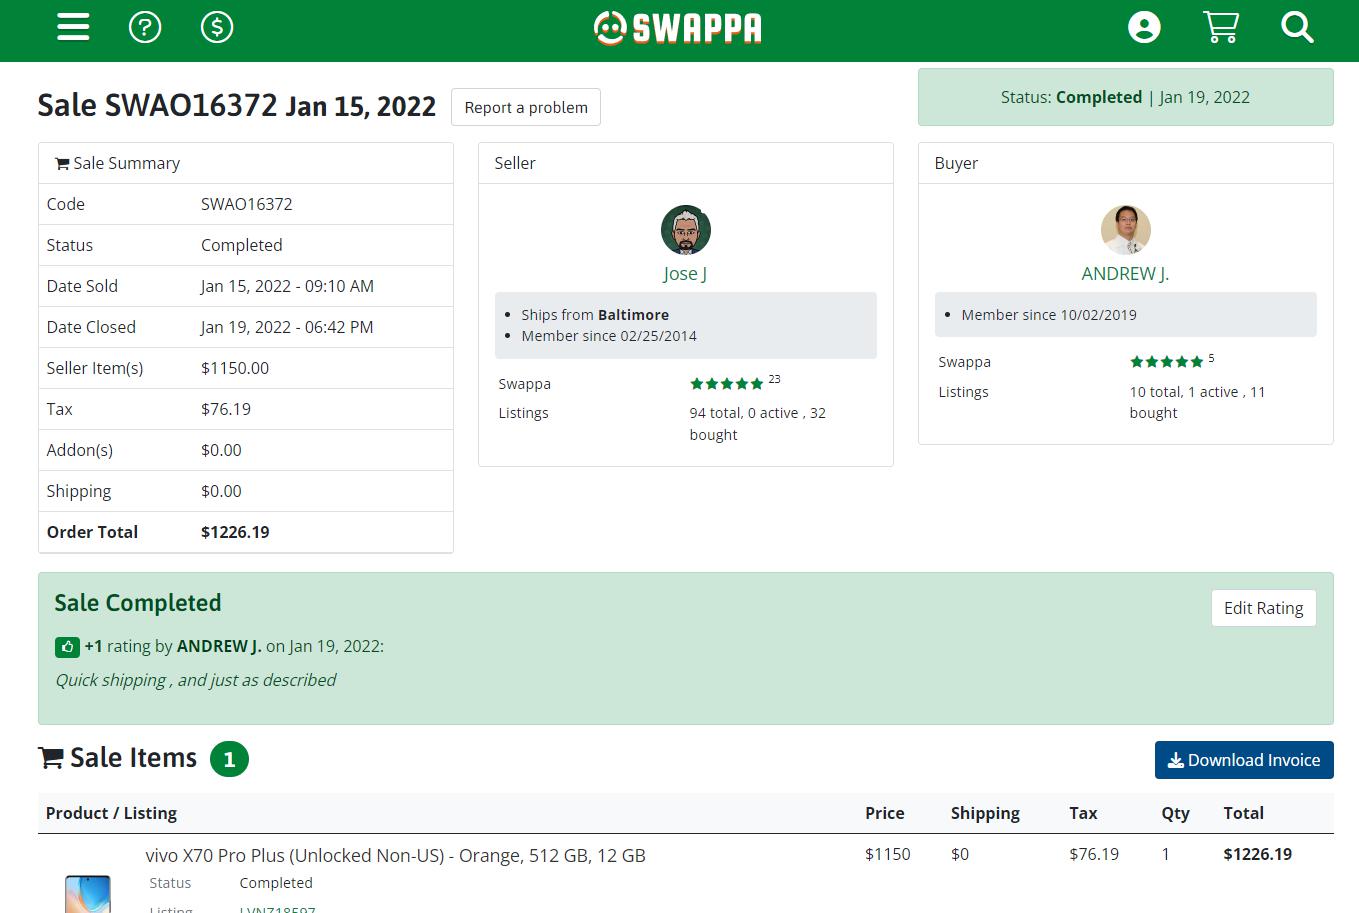Open the user account profile icon

1144,27
